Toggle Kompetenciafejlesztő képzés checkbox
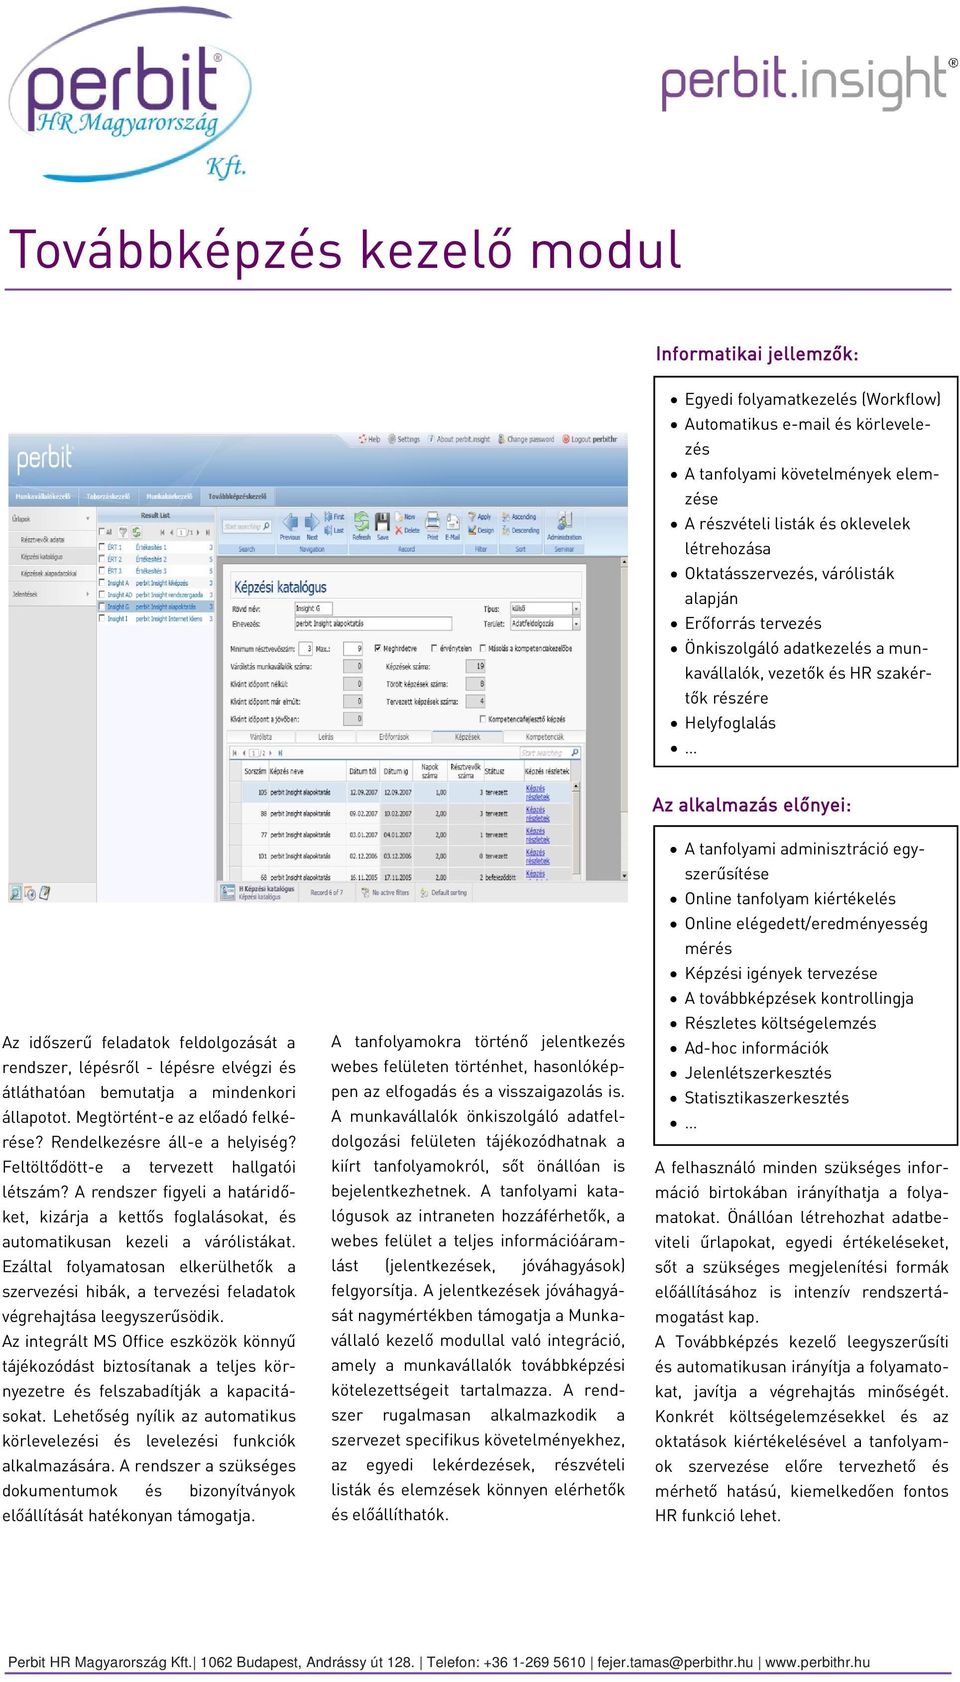Viewport: 960px width, 1682px height. coord(484,718)
